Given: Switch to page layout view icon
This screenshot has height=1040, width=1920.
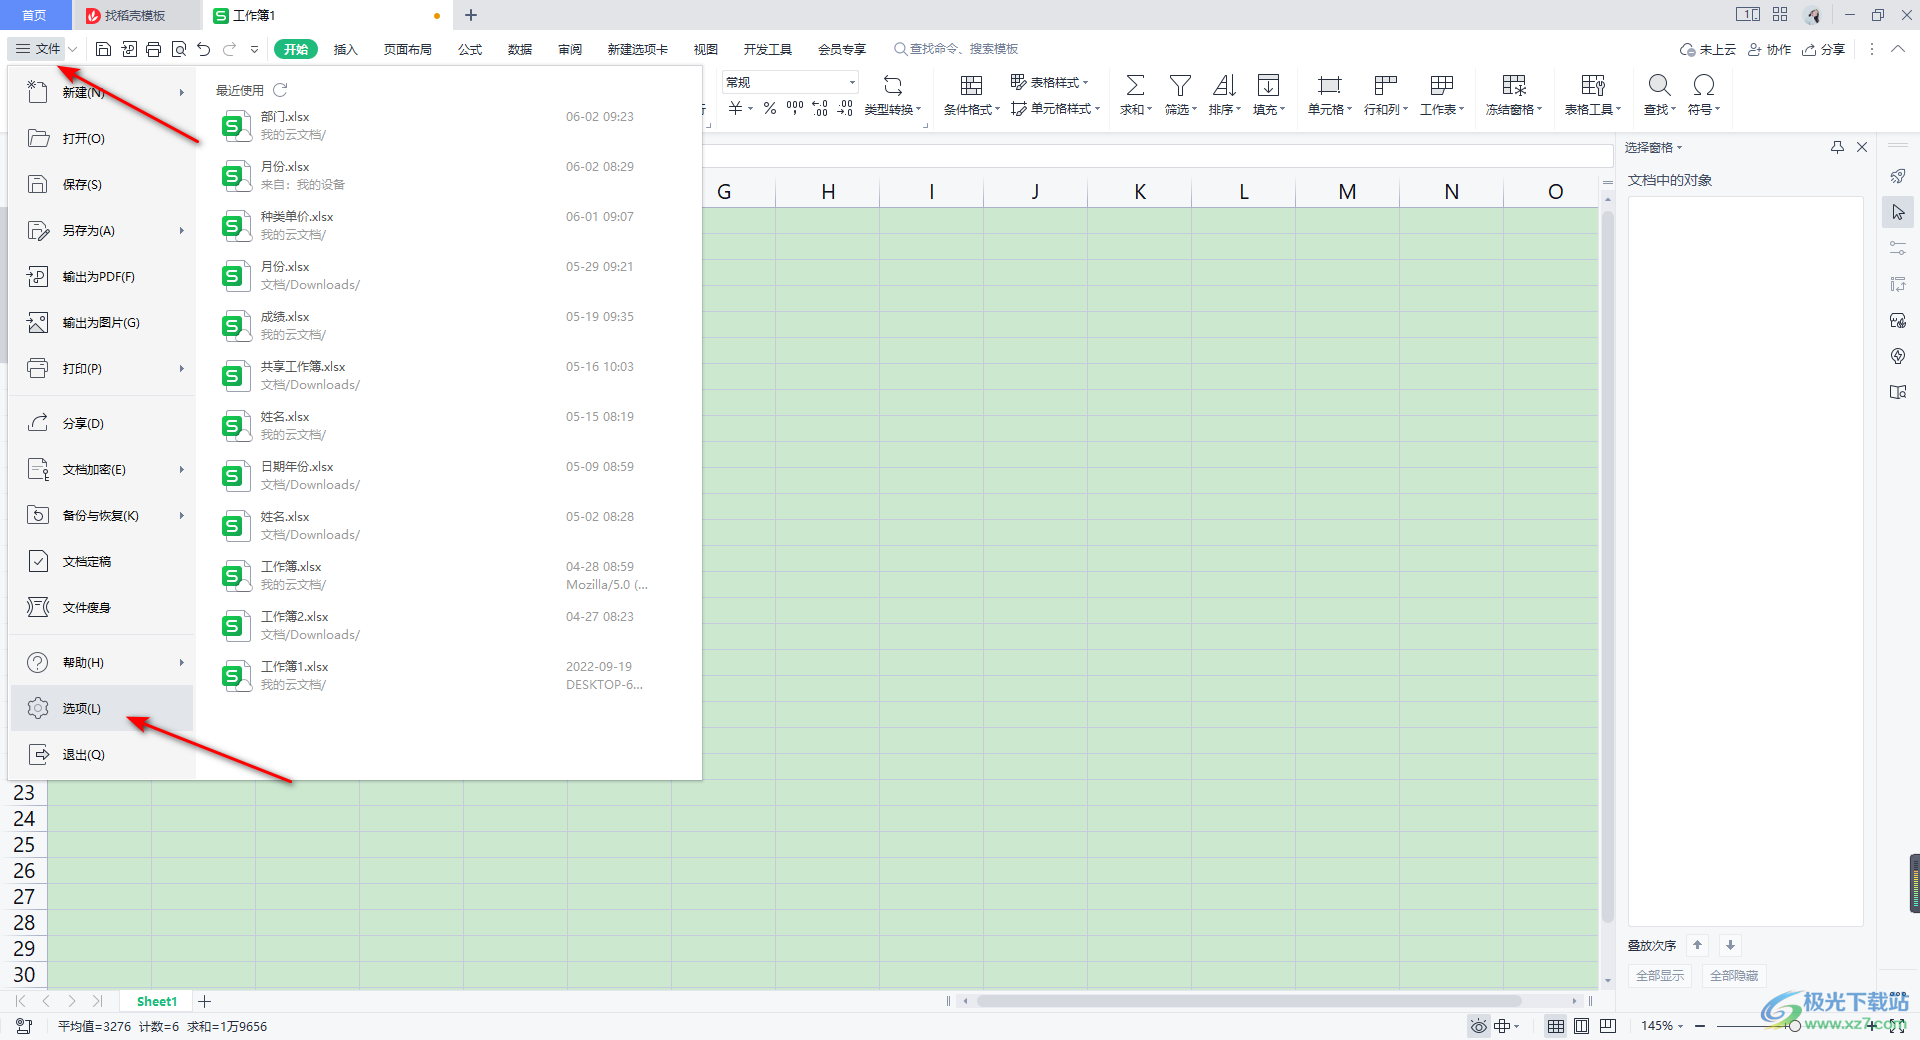Looking at the screenshot, I should [x=1581, y=1026].
